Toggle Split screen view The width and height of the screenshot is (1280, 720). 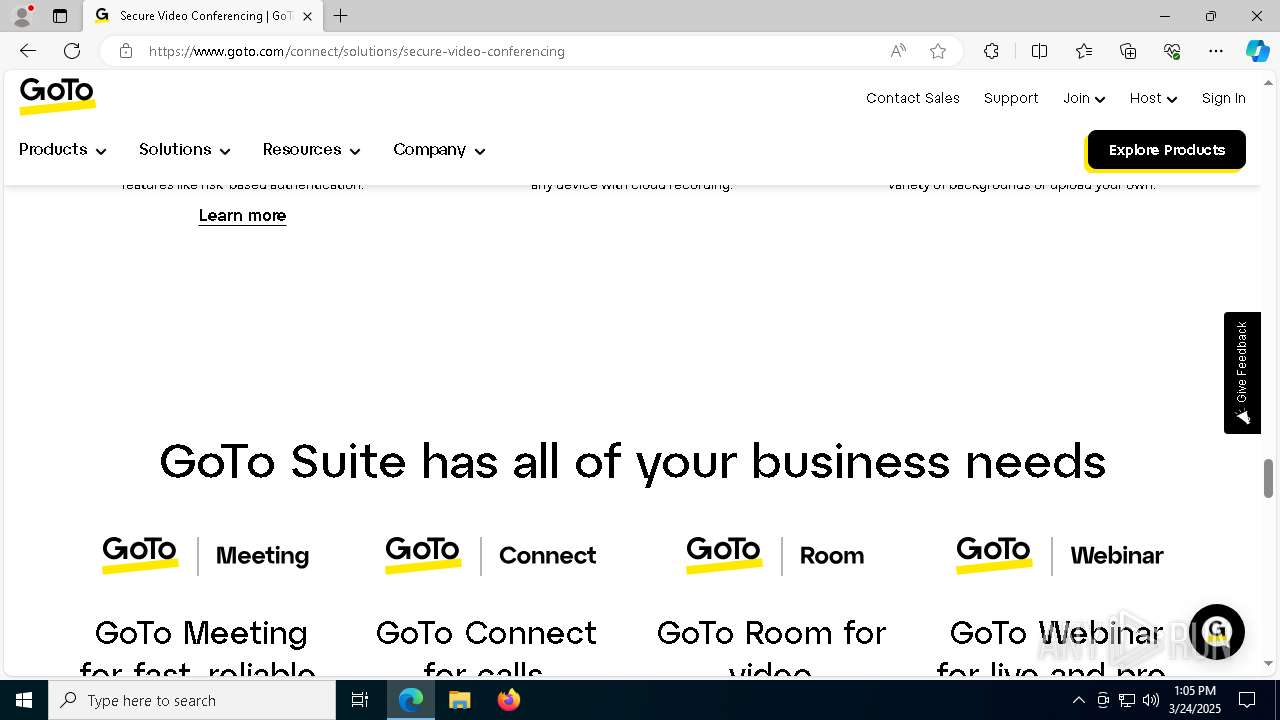(1039, 51)
